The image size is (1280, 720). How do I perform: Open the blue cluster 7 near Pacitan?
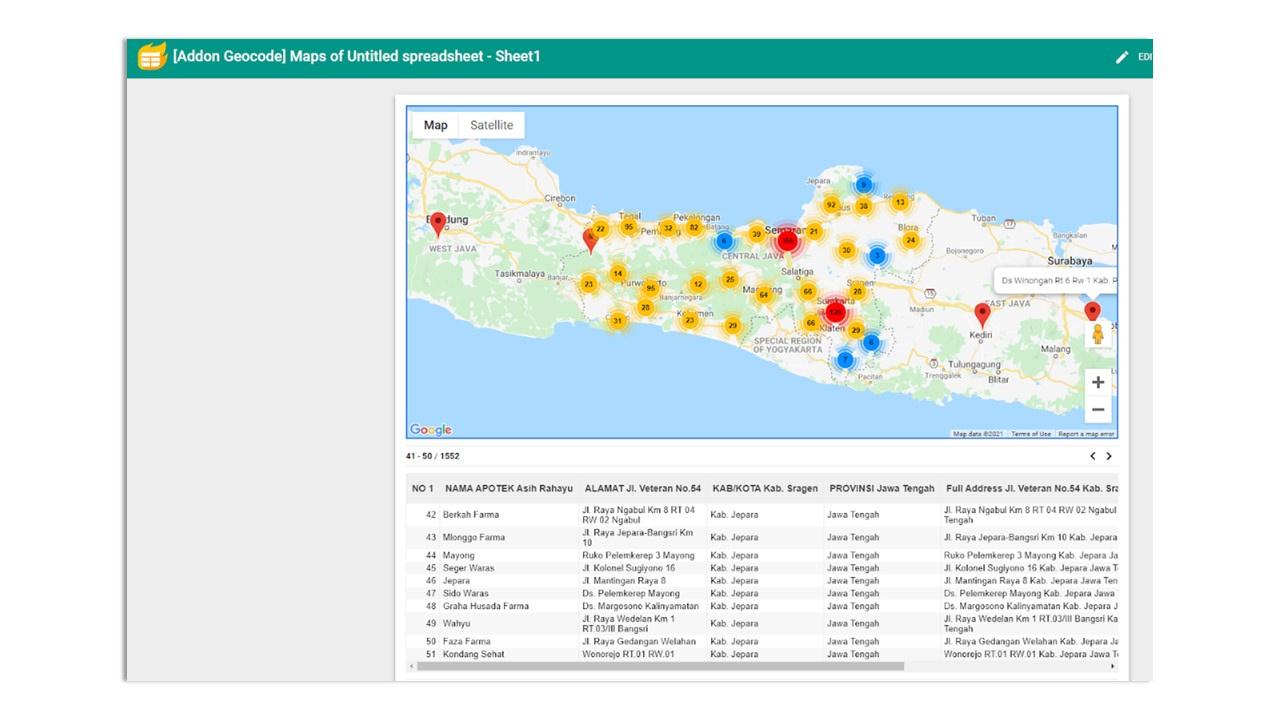click(845, 359)
